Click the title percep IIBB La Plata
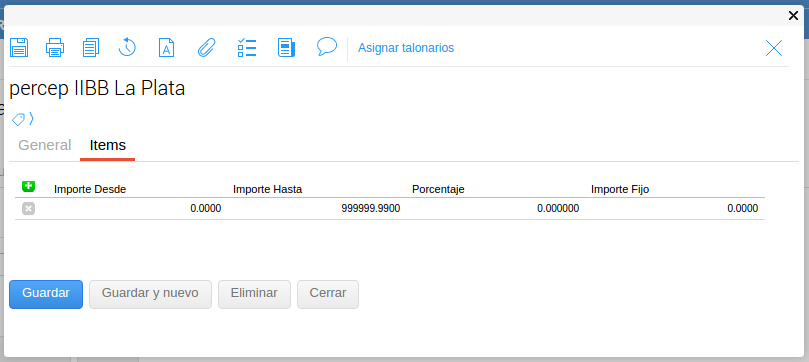Screen dimensions: 809x362 (97, 89)
